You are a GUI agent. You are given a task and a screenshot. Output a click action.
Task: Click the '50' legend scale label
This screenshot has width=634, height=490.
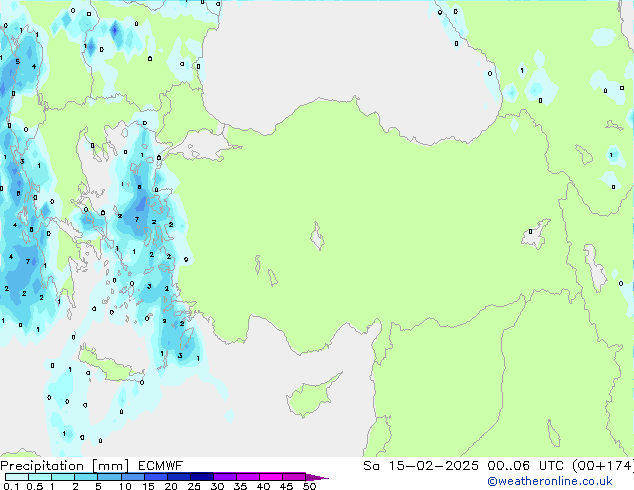tap(309, 486)
